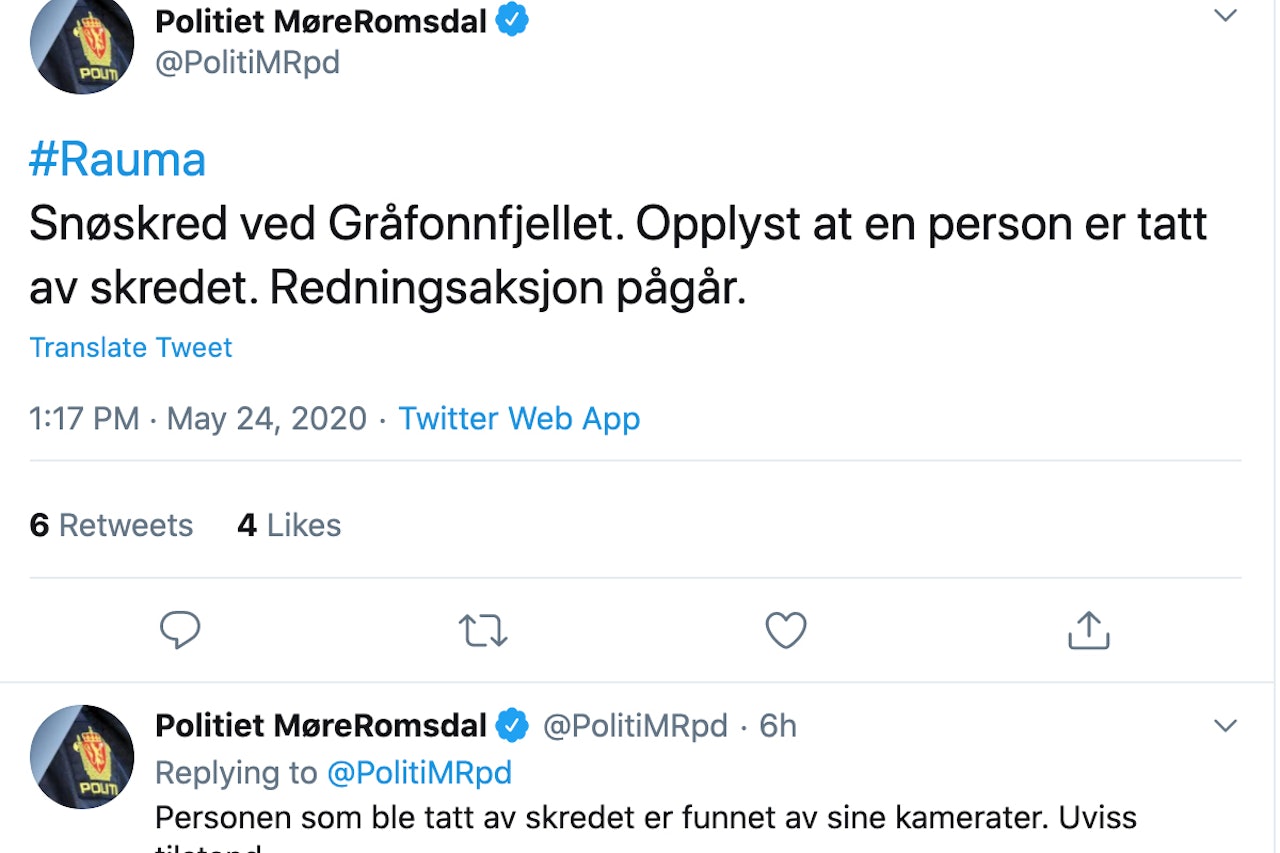Viewport: 1280px width, 853px height.
Task: Open Politiet MøreRomsdal's profile avatar
Action: tap(82, 47)
